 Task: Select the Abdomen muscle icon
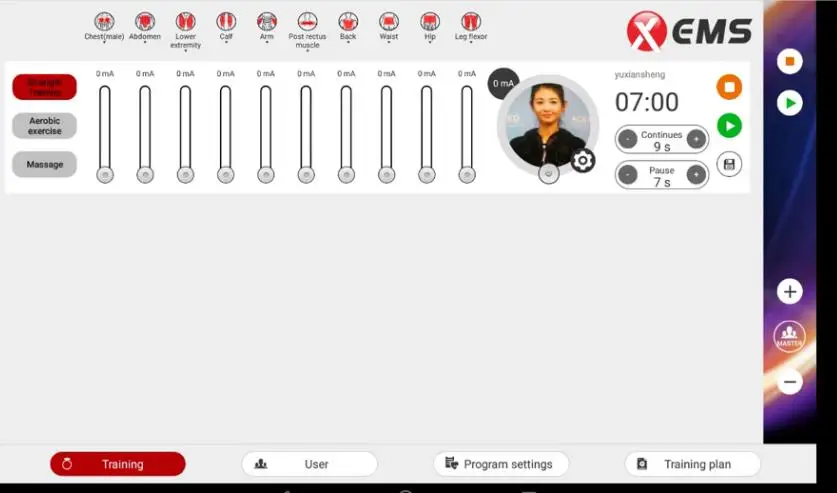145,21
